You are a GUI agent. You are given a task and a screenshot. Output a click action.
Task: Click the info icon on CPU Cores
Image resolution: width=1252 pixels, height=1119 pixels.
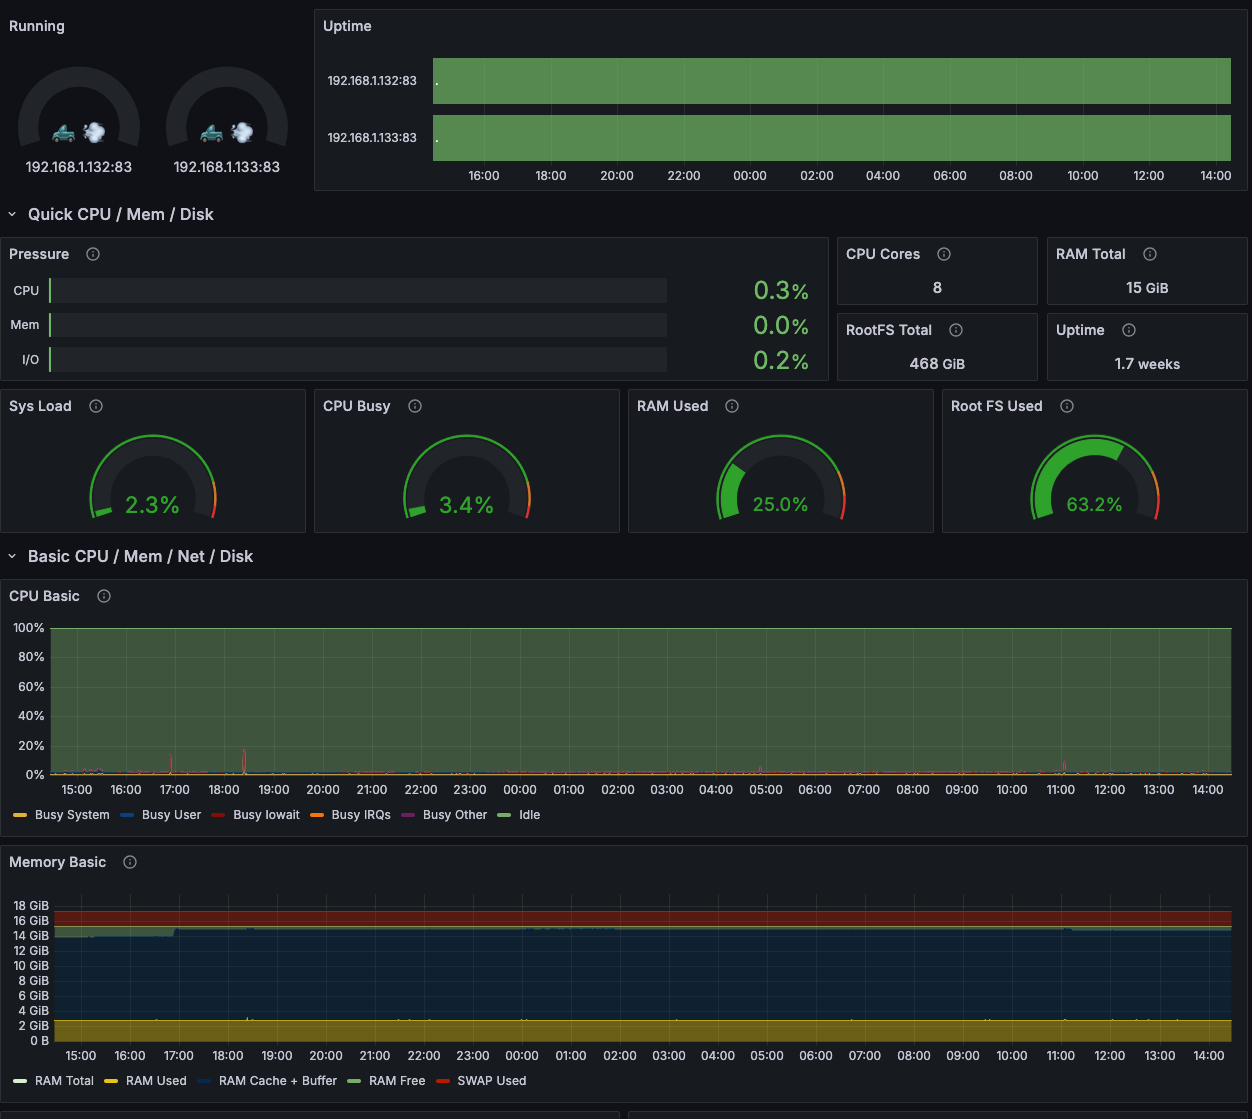[943, 254]
